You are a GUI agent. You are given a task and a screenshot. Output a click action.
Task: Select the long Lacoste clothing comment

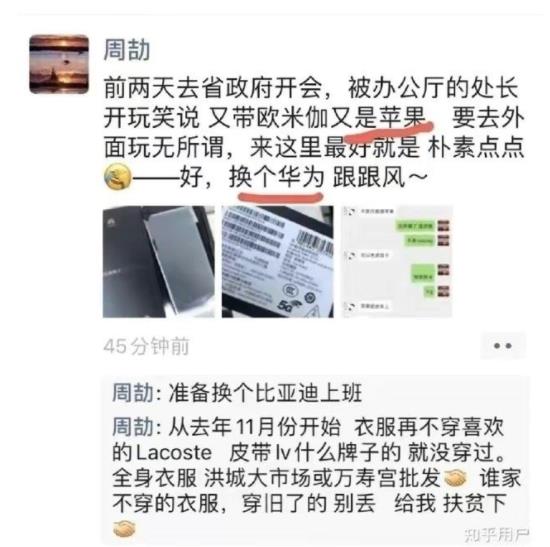click(x=317, y=478)
